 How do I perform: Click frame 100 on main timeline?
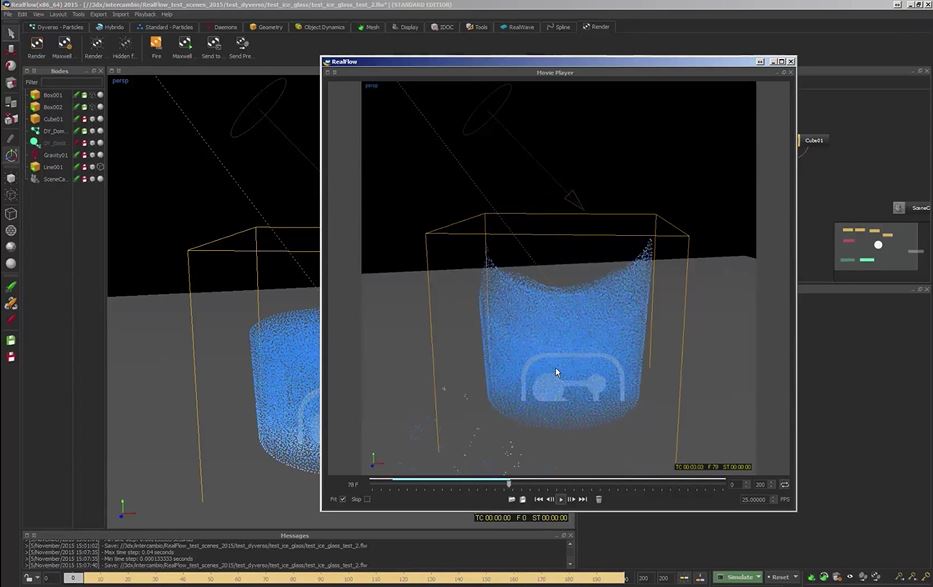tap(348, 578)
